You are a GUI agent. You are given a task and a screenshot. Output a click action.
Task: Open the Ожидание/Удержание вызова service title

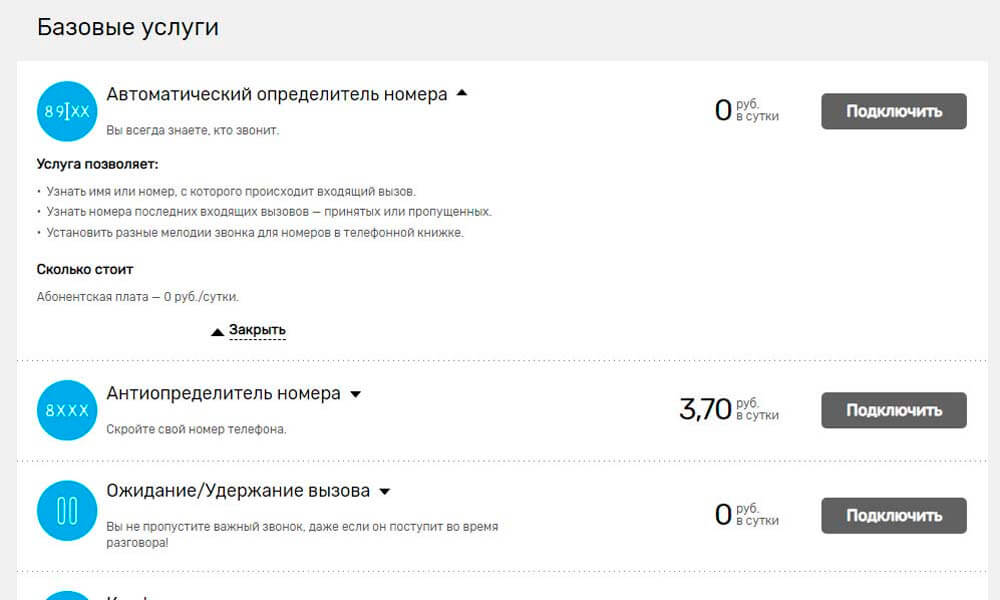pos(238,492)
